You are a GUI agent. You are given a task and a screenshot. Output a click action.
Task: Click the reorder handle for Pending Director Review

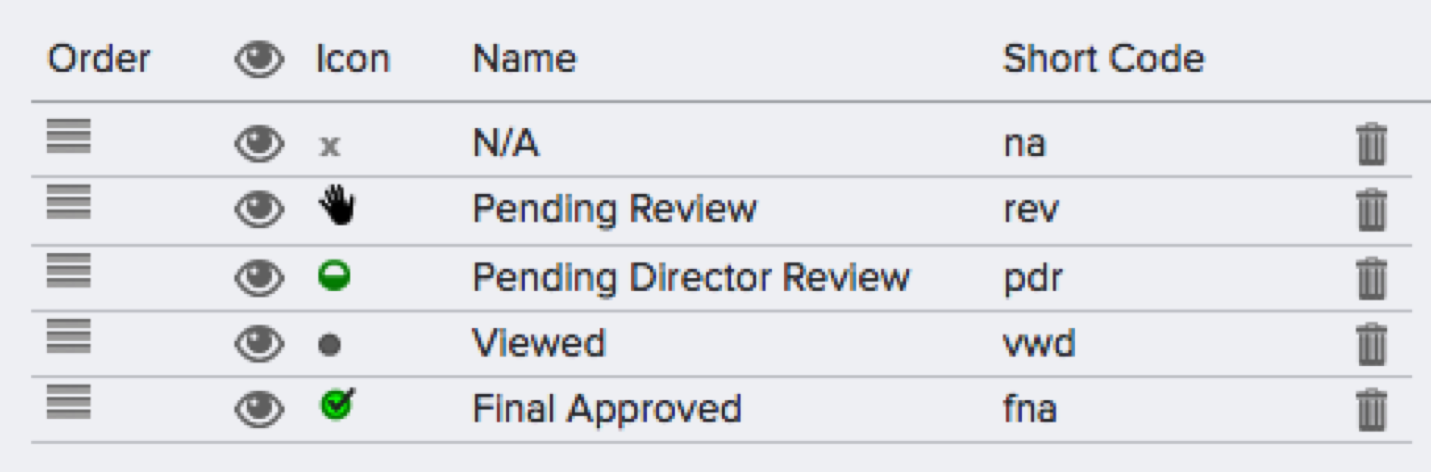[x=69, y=269]
